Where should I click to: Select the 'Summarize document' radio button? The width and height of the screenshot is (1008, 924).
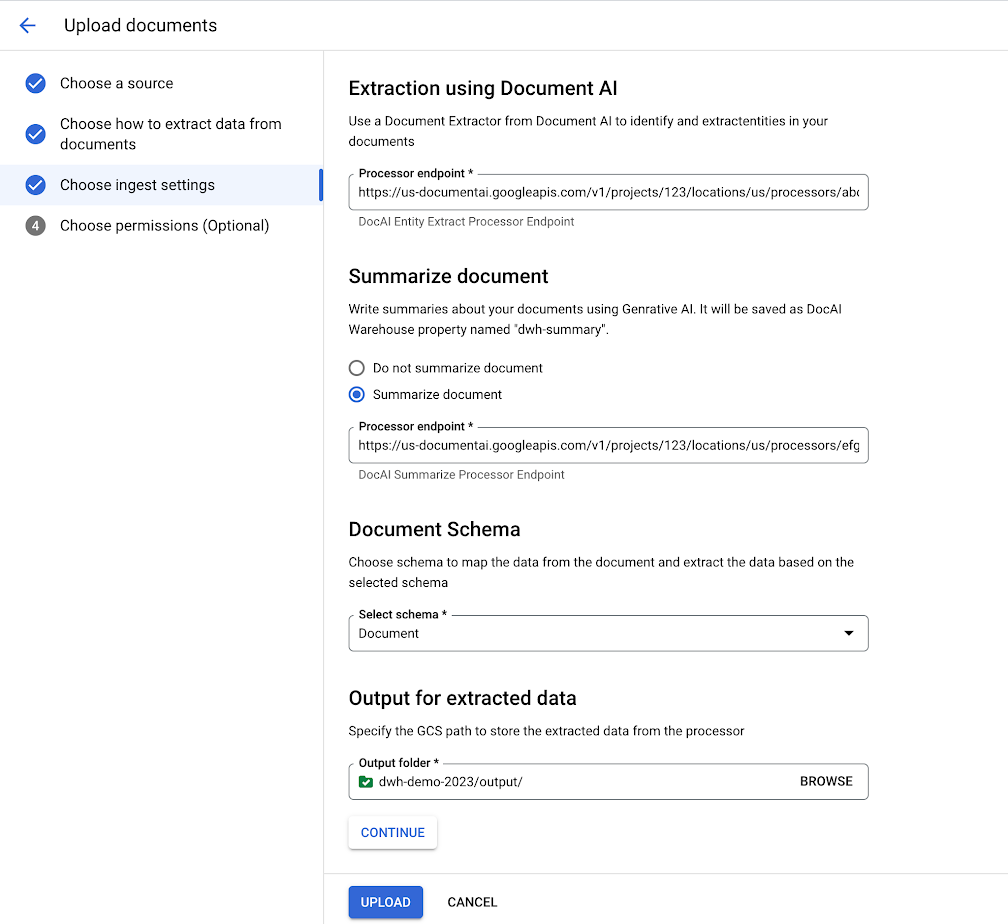click(x=357, y=395)
